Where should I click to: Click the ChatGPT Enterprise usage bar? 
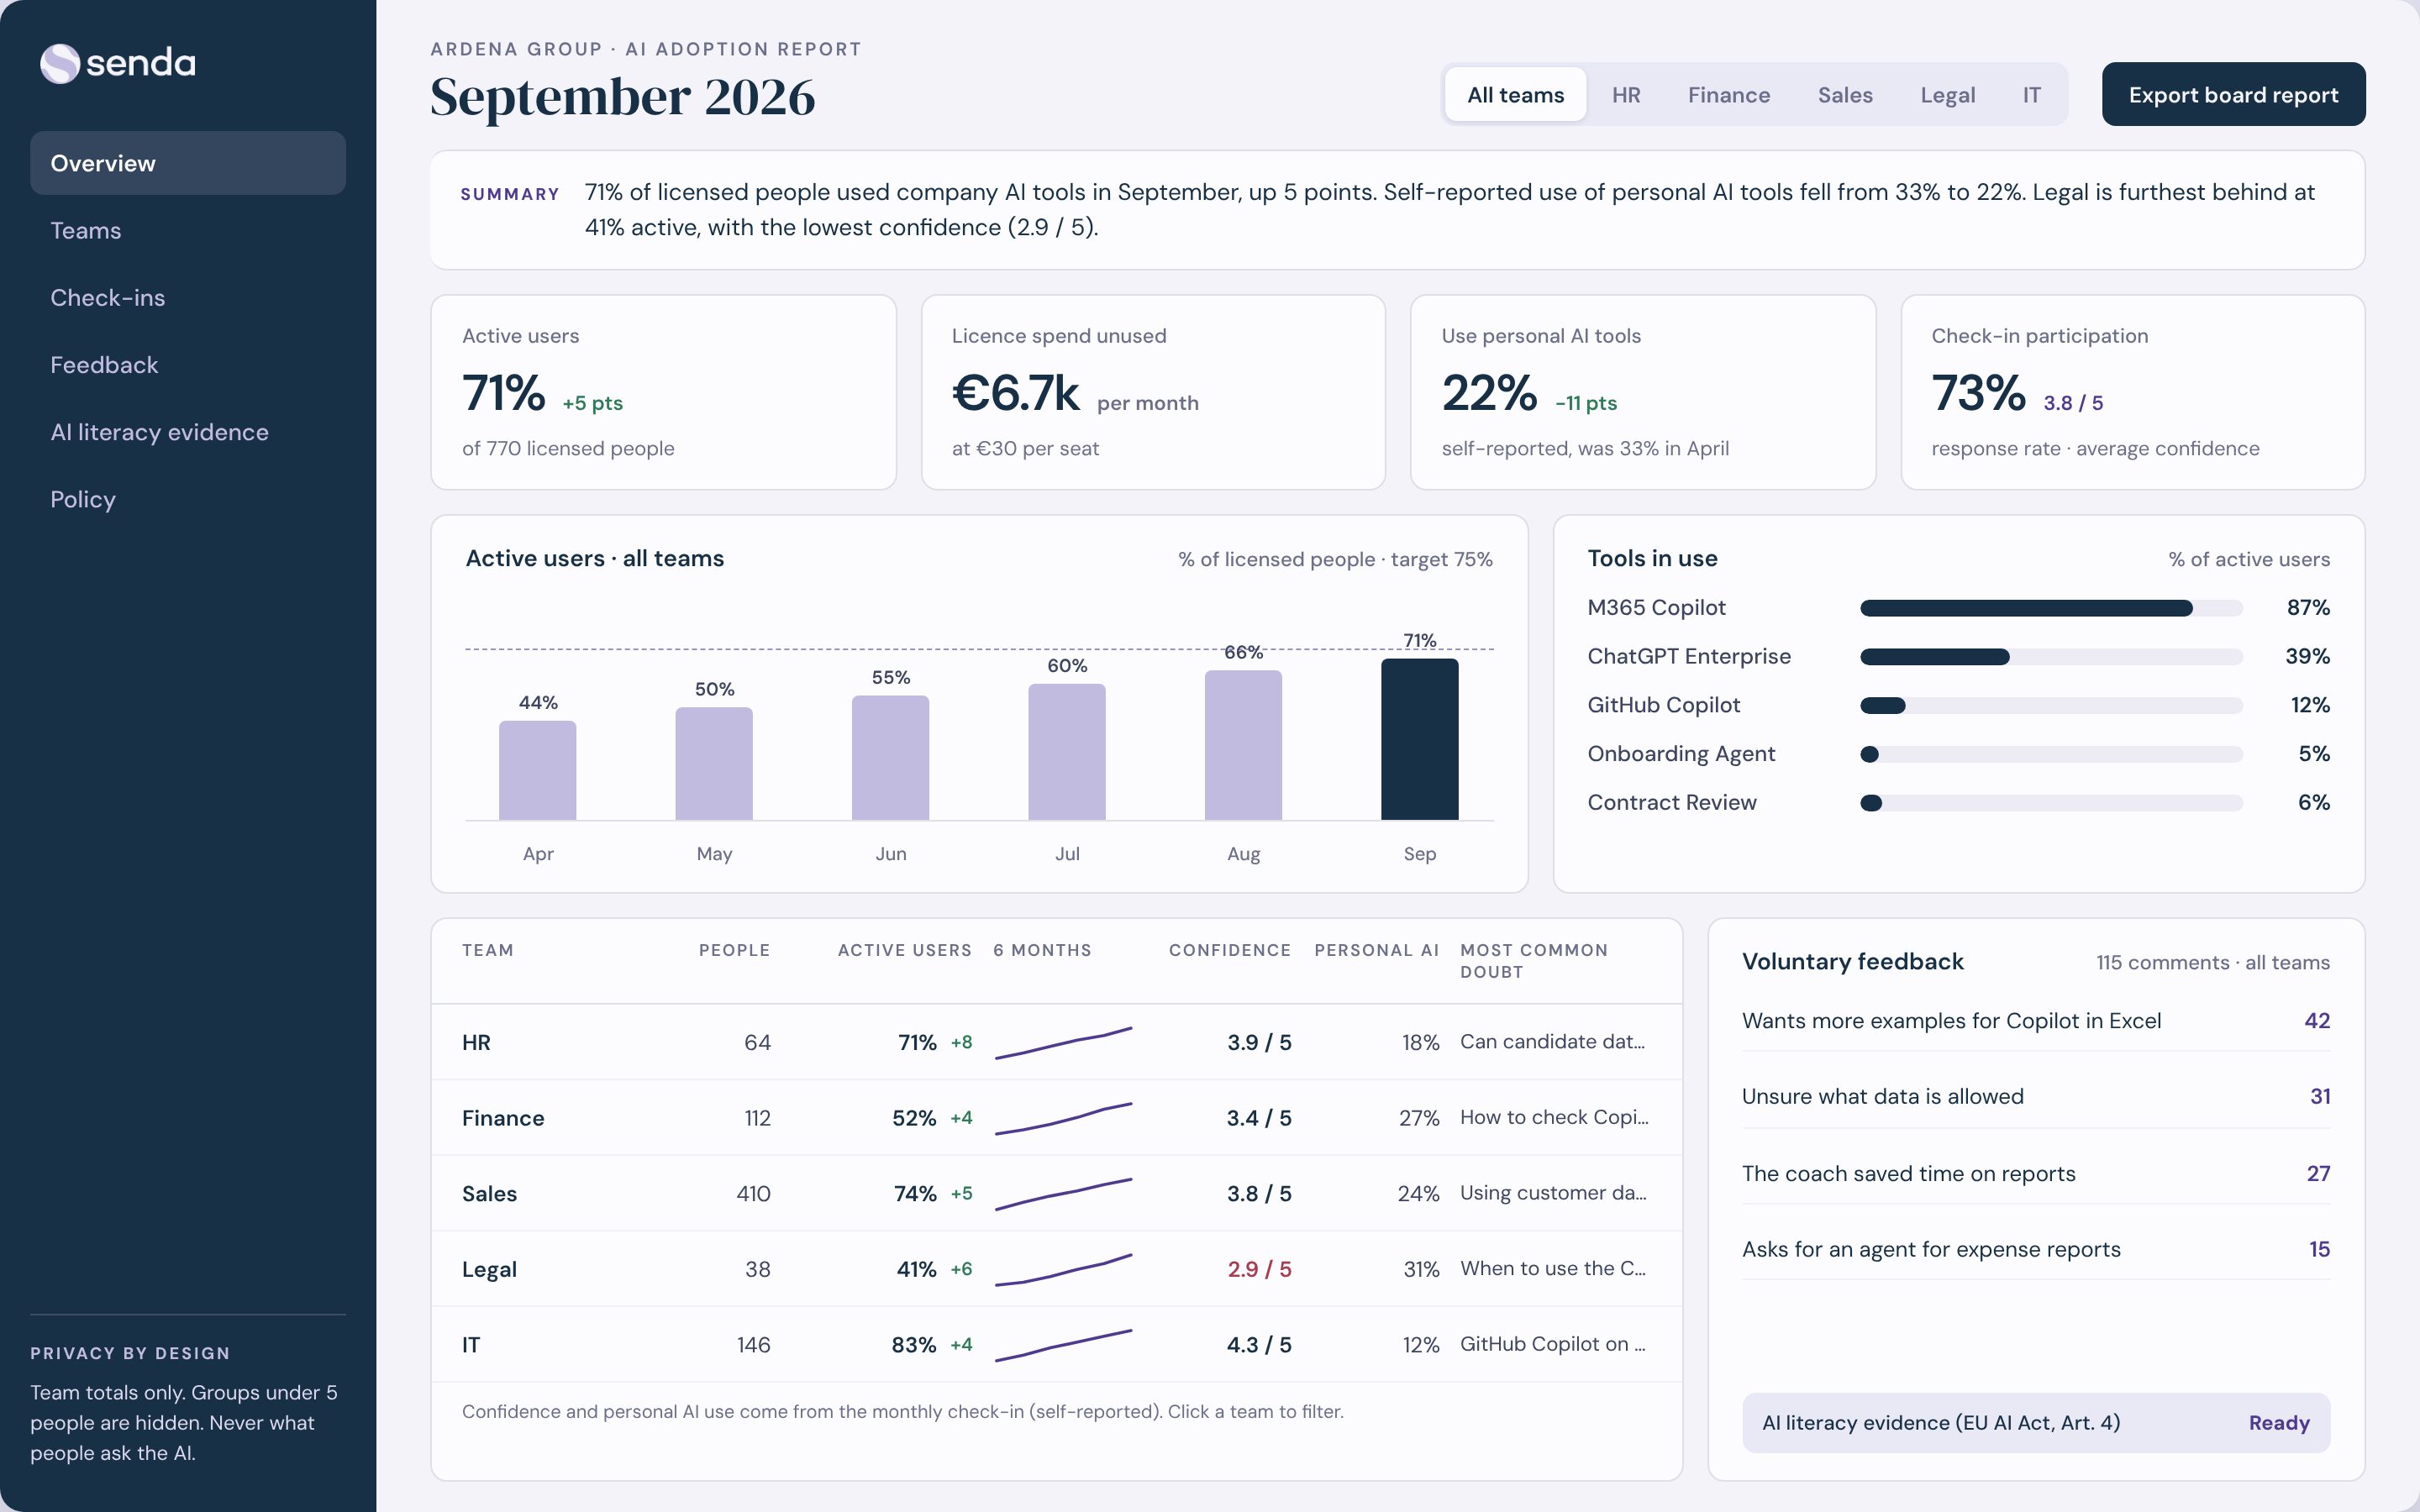pyautogui.click(x=2051, y=657)
